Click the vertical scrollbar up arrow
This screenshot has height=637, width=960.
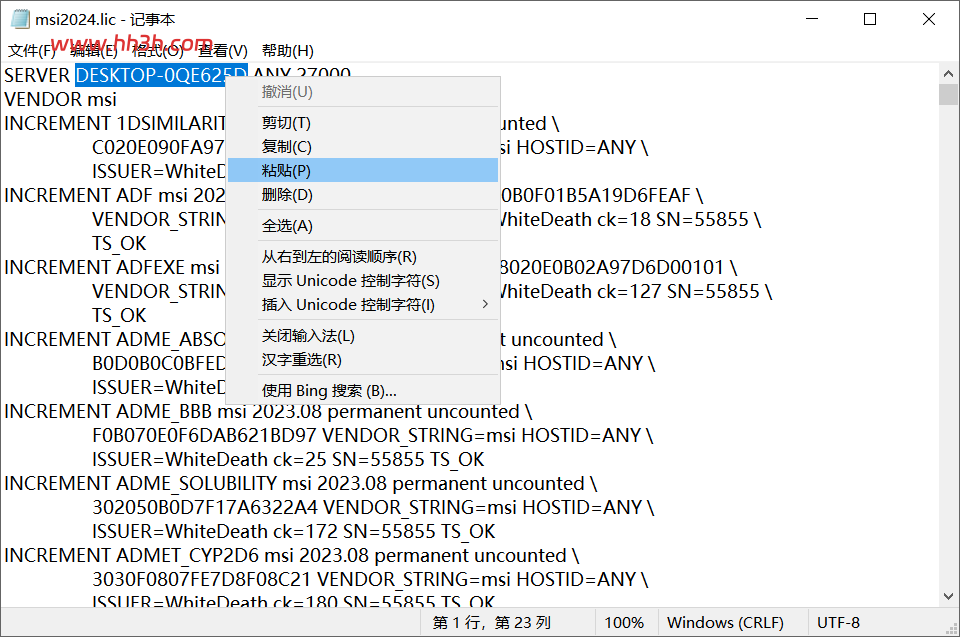pyautogui.click(x=948, y=74)
